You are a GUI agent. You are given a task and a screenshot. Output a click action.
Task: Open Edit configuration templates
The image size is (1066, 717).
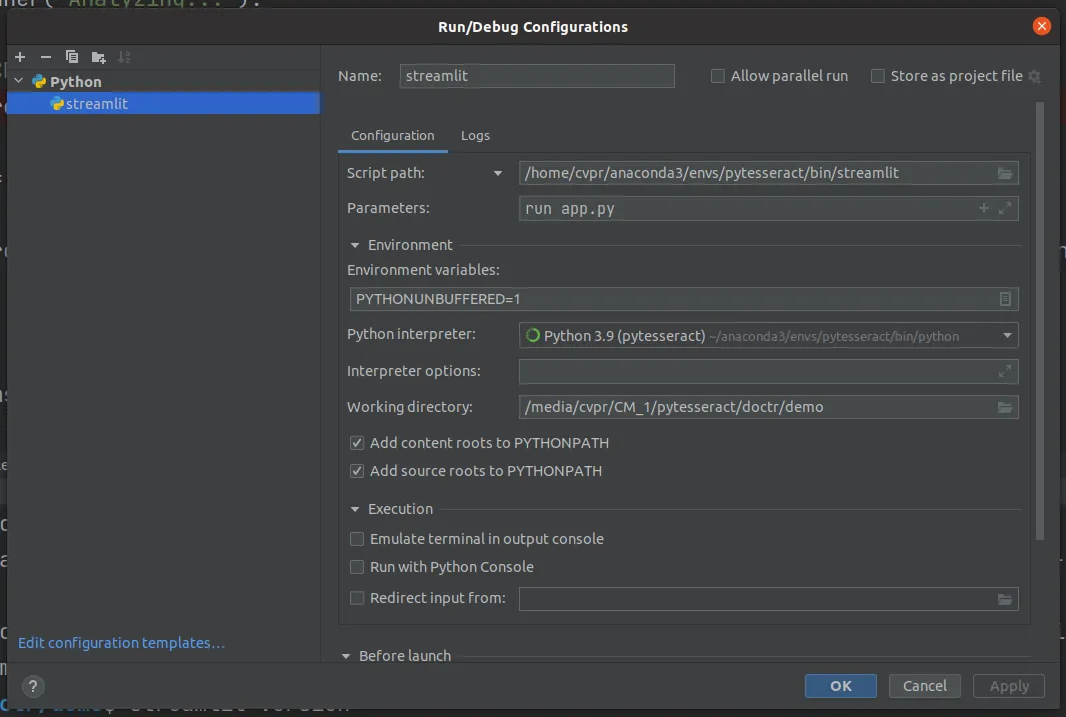[x=120, y=642]
